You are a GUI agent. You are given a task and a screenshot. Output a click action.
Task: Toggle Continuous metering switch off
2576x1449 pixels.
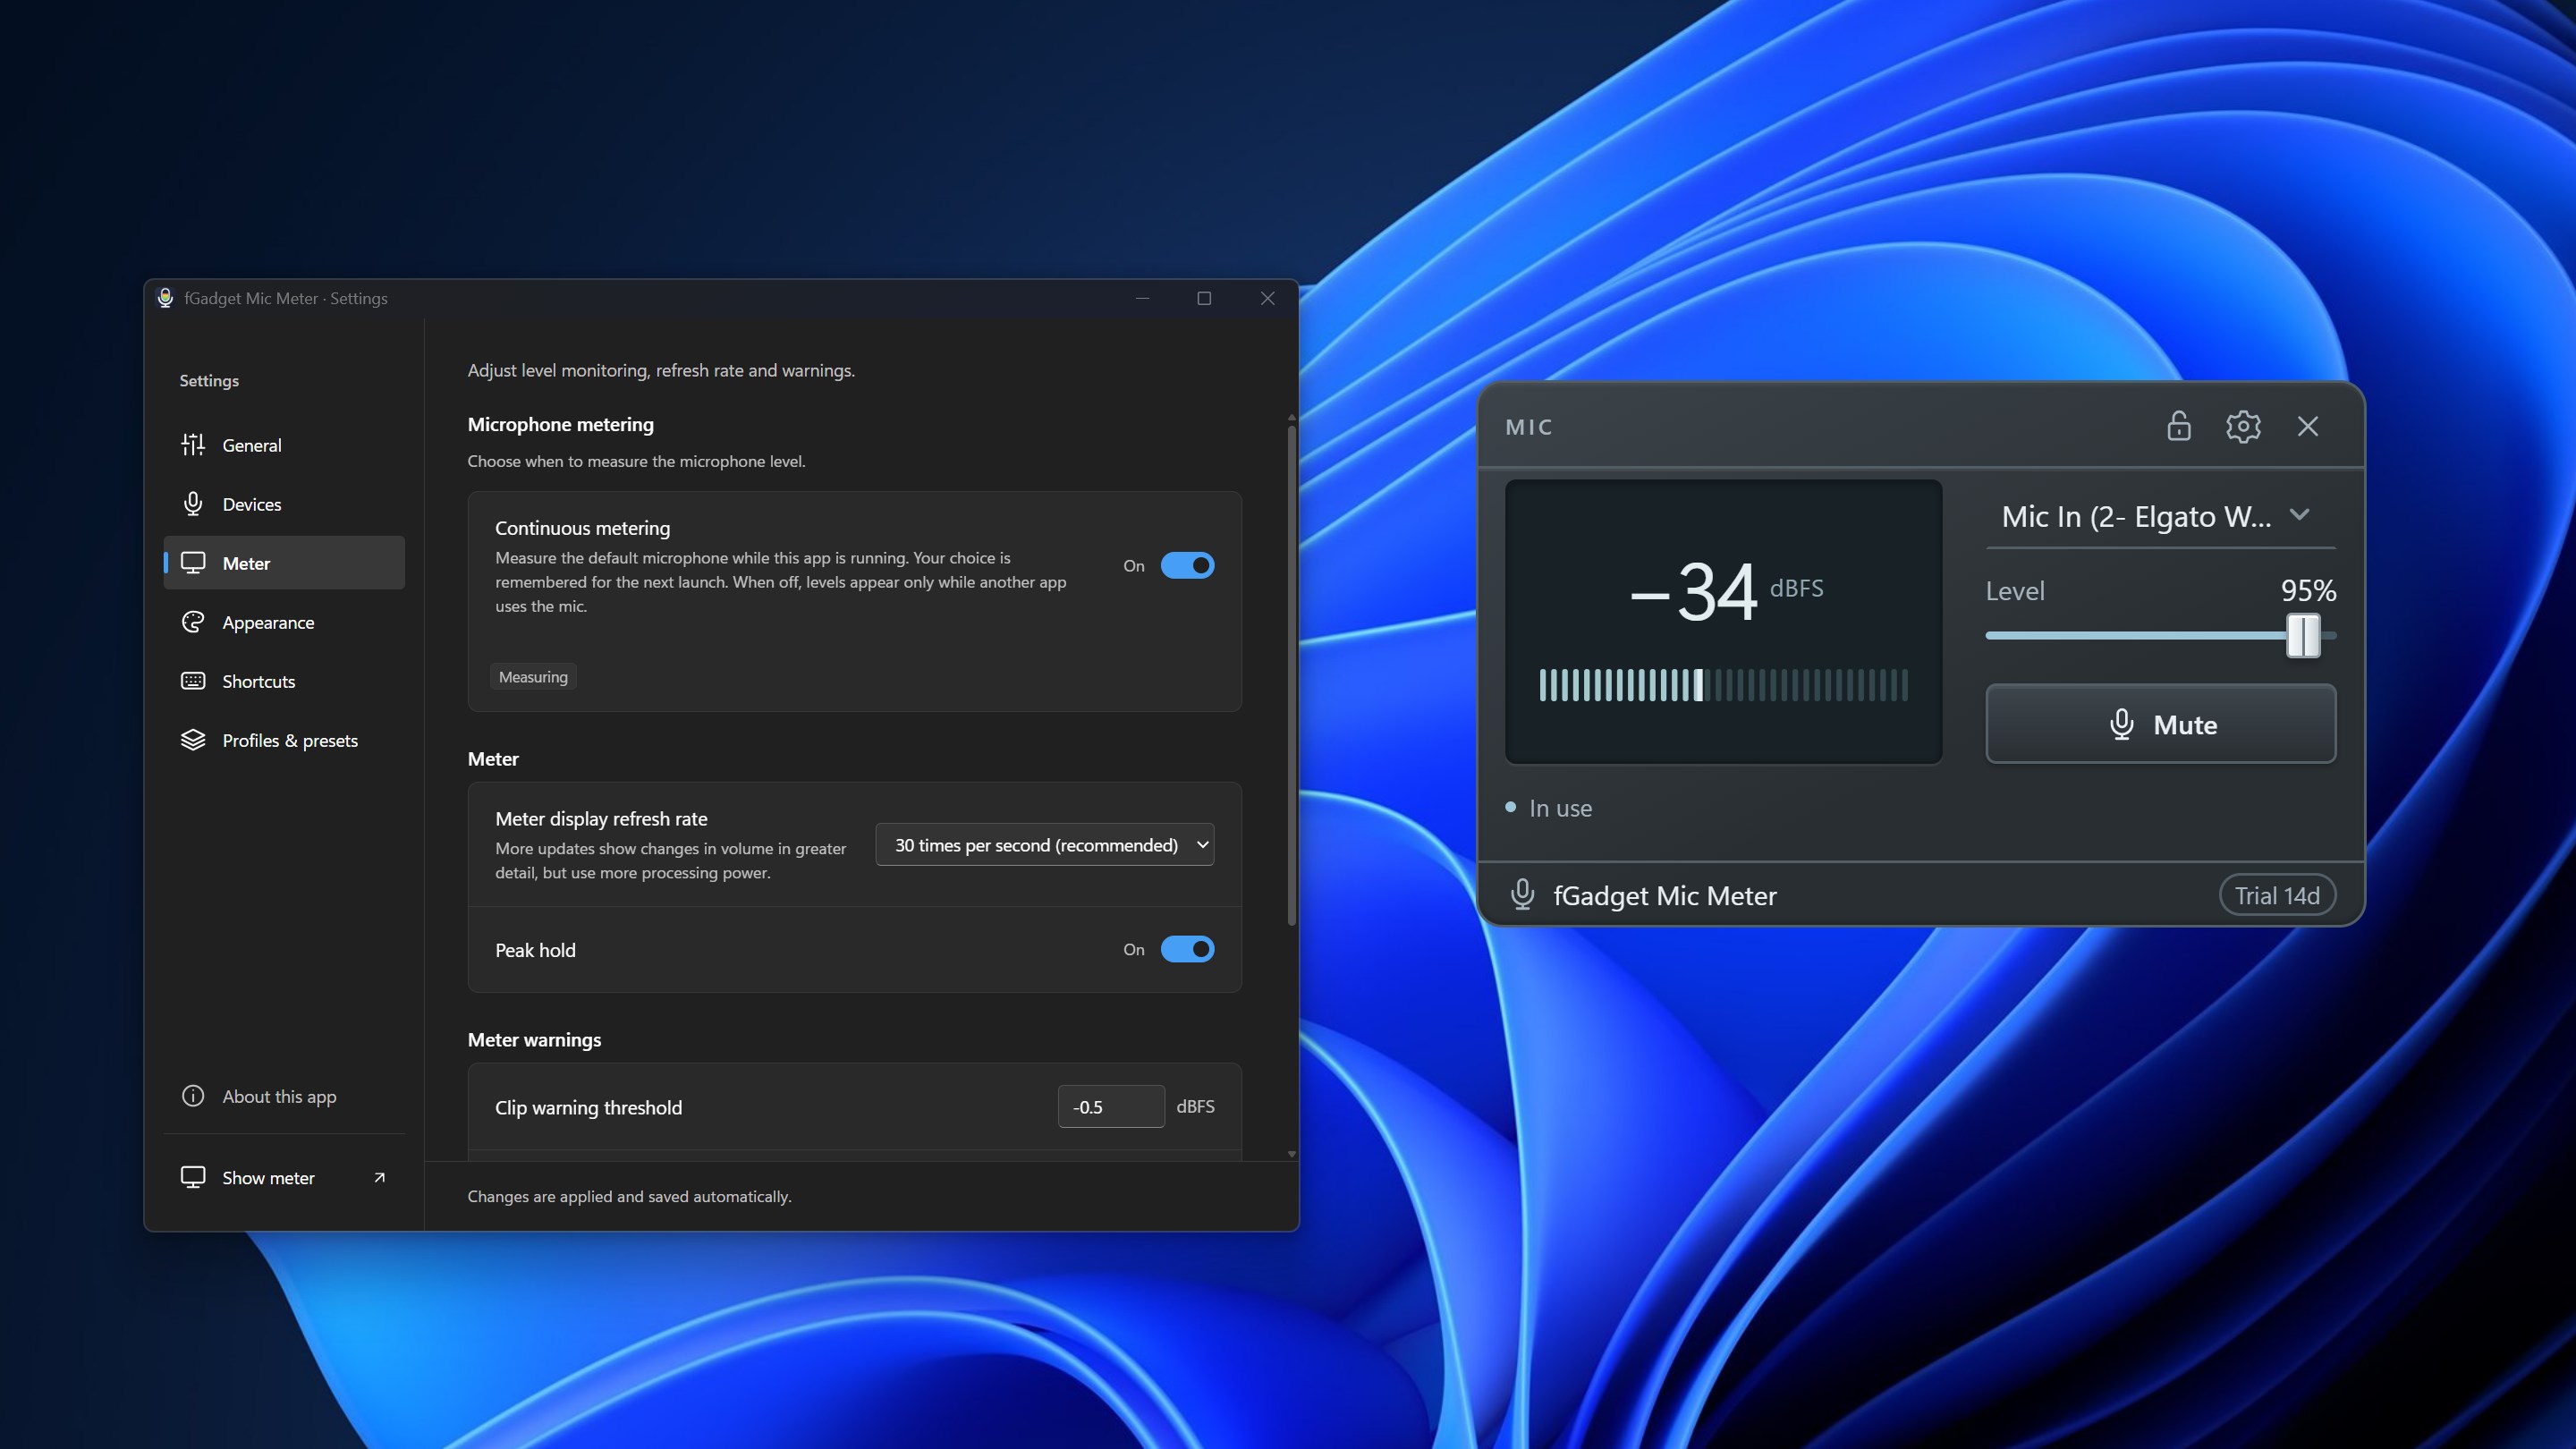coord(1187,566)
